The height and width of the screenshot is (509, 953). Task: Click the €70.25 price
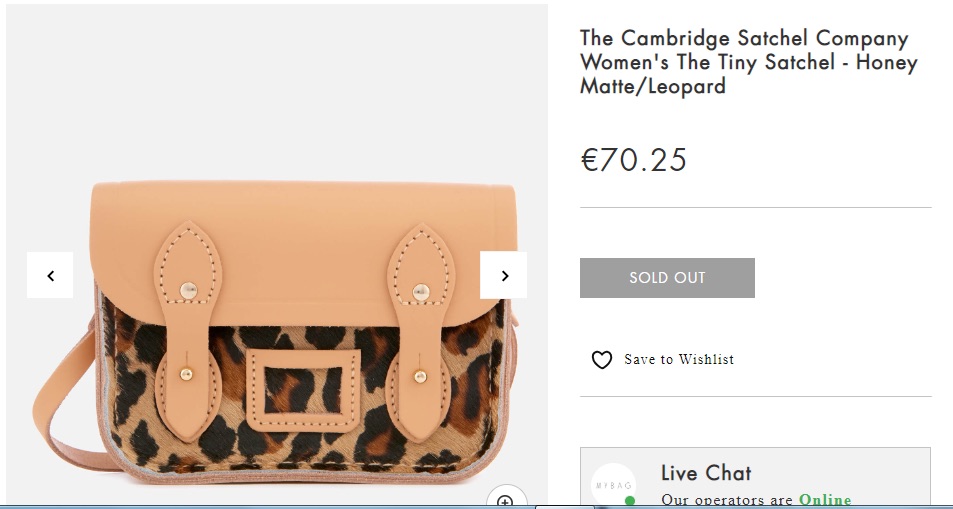click(633, 160)
